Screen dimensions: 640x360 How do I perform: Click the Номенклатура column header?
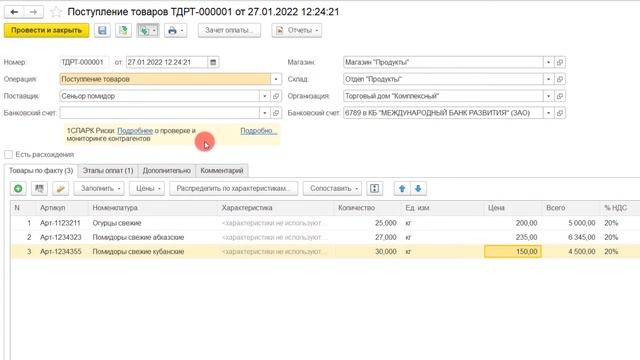tap(153, 208)
